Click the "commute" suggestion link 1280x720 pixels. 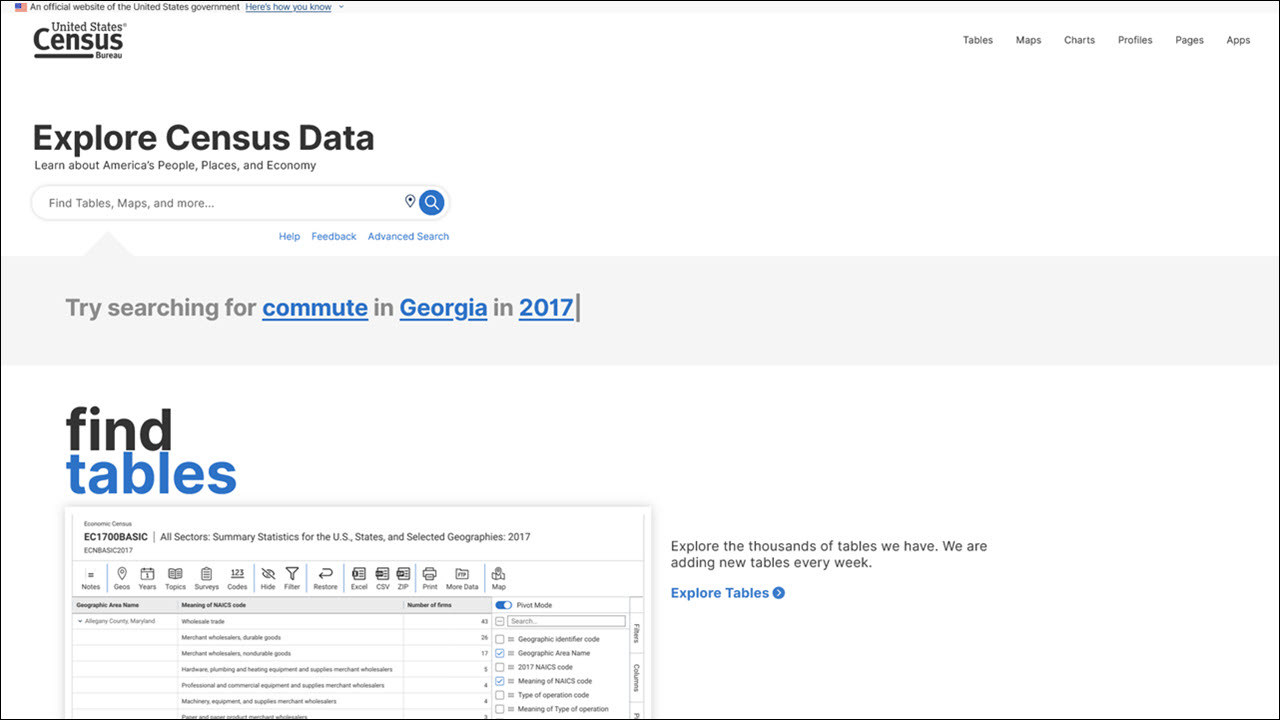coord(315,308)
